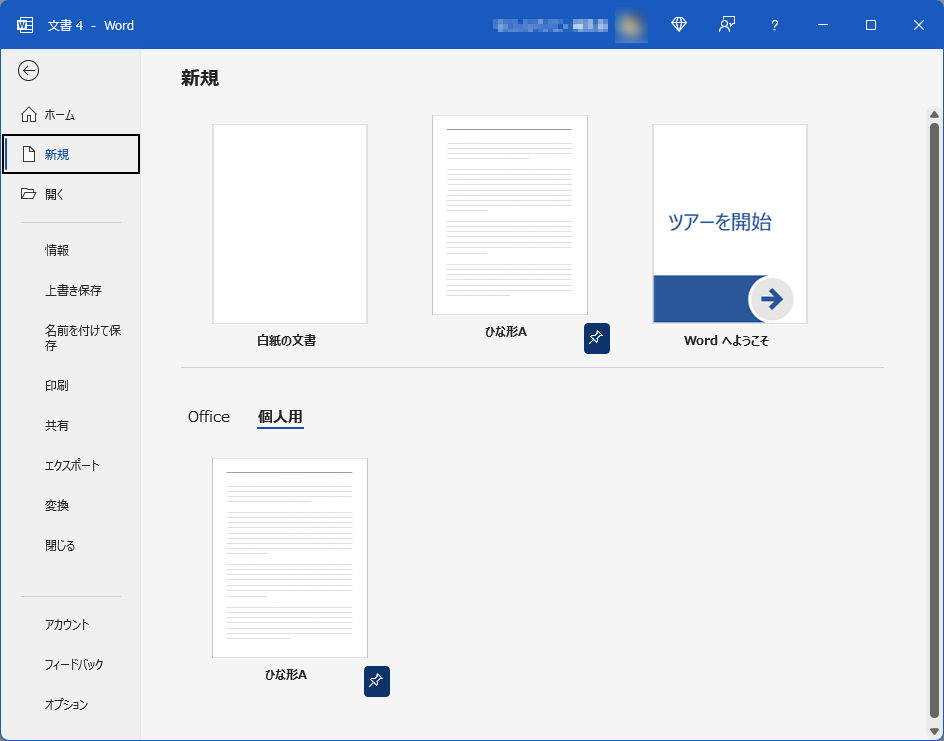Click the user account picture in the title bar
Viewport: 944px width, 741px height.
tap(631, 25)
